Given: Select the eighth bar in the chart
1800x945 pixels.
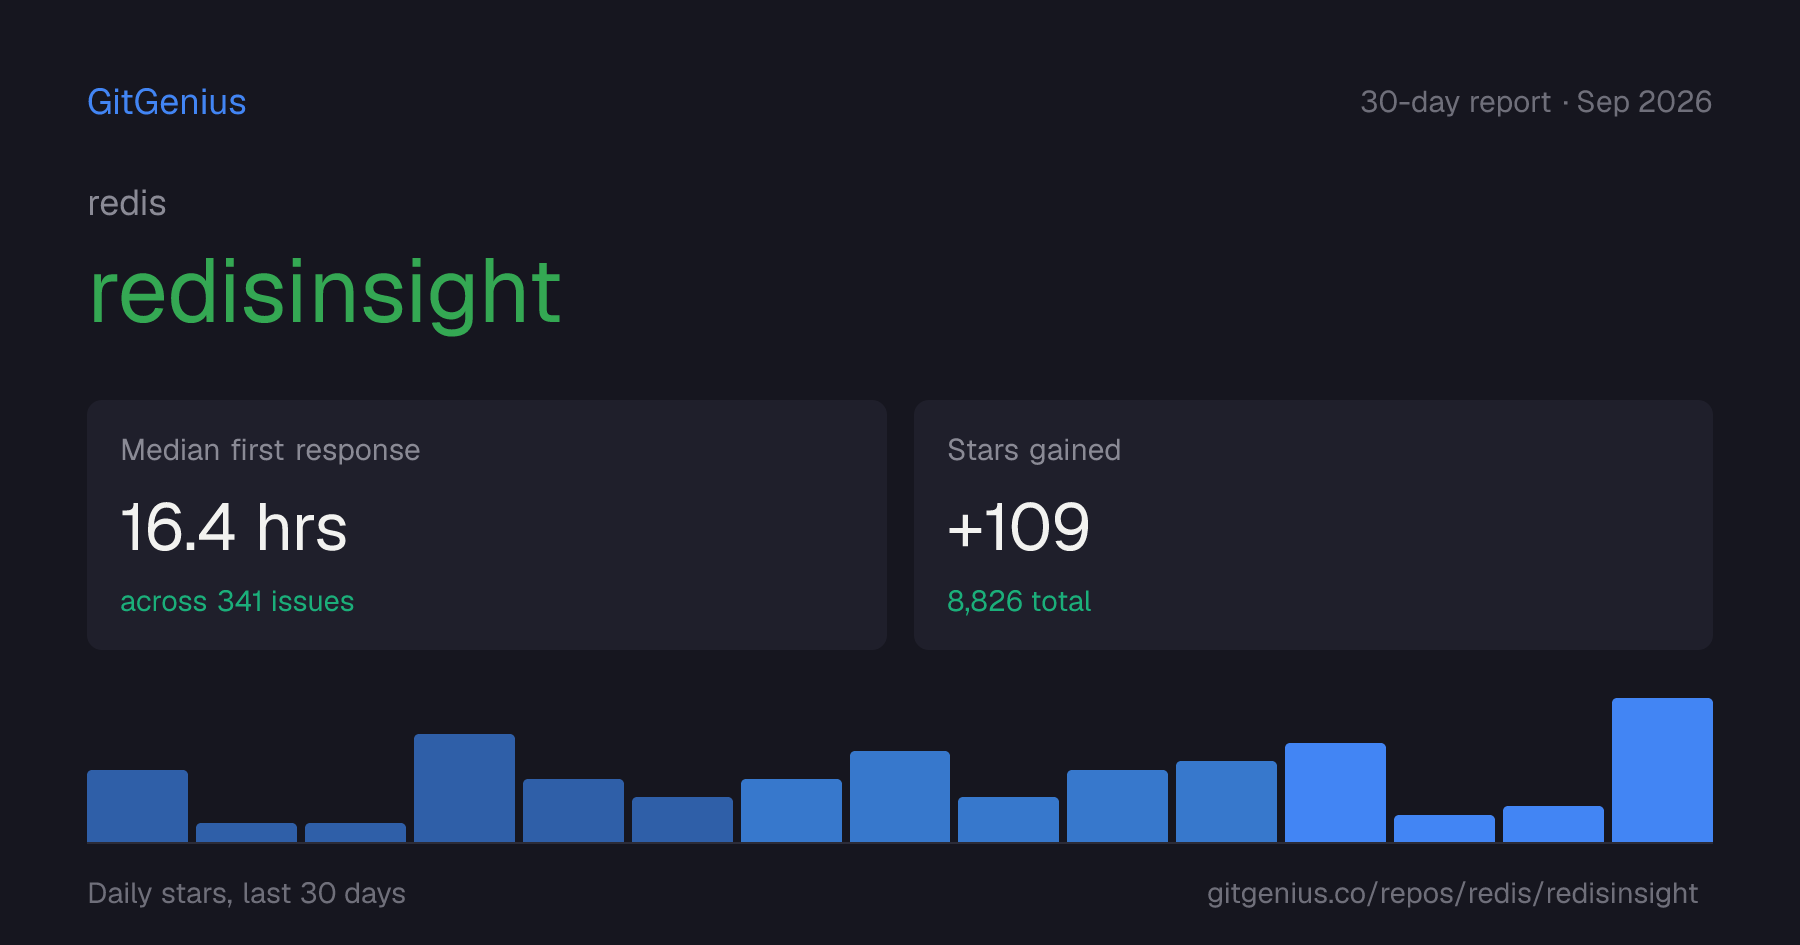Looking at the screenshot, I should point(900,797).
